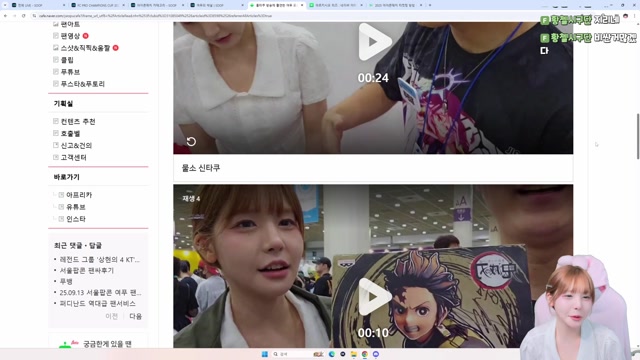The height and width of the screenshot is (360, 640).
Task: Click the browser back arrow
Action: [5, 16]
